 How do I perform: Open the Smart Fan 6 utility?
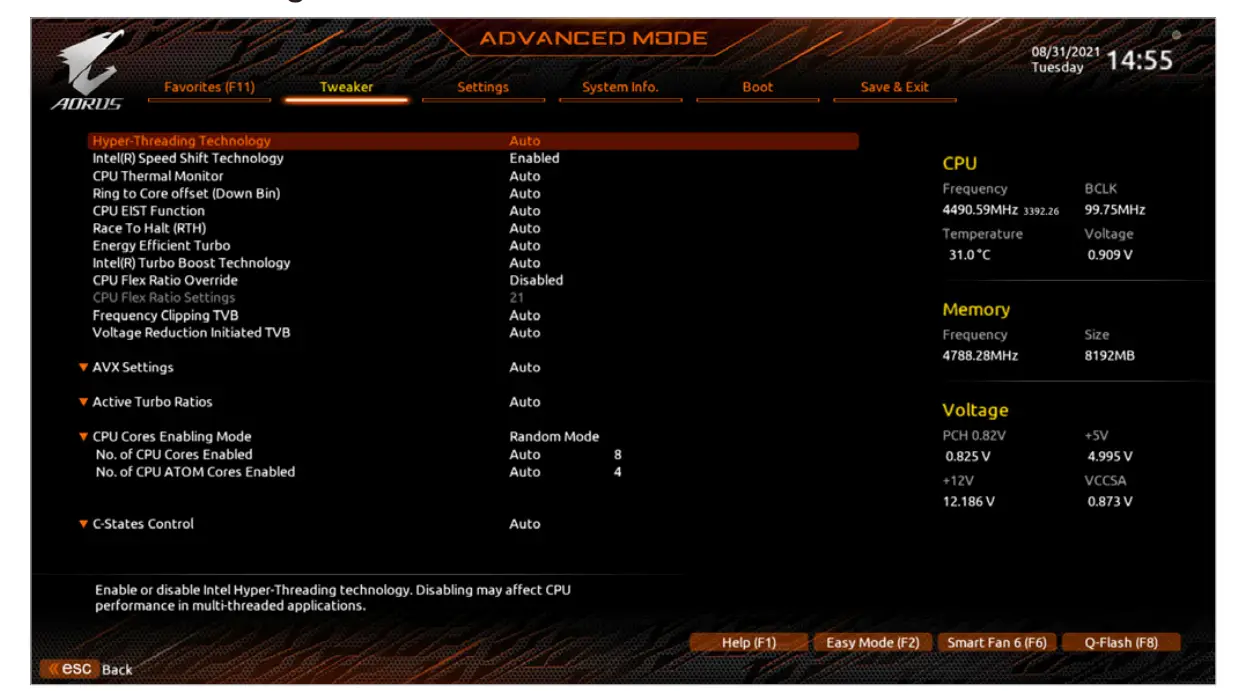1000,643
